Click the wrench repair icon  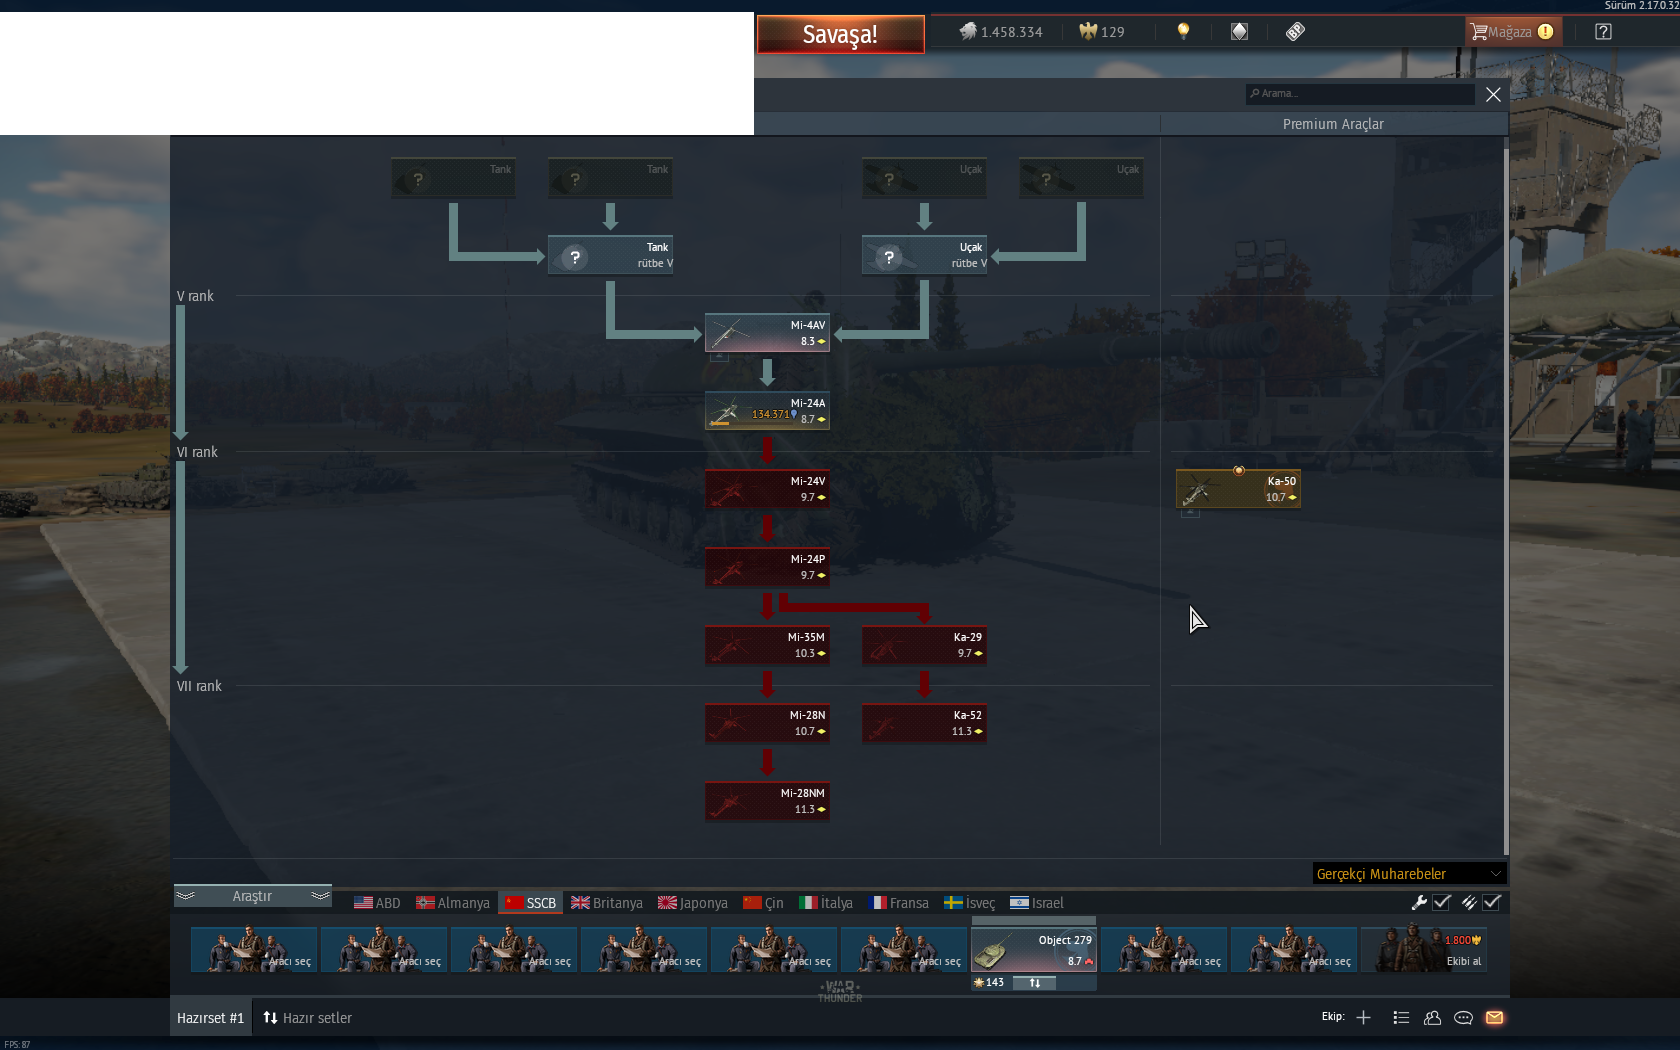coord(1419,902)
